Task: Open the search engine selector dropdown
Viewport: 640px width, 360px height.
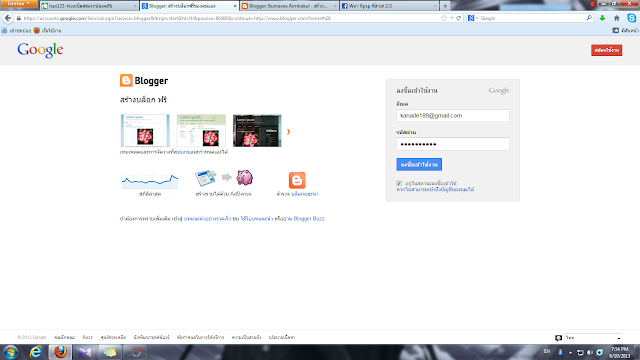Action: (473, 18)
